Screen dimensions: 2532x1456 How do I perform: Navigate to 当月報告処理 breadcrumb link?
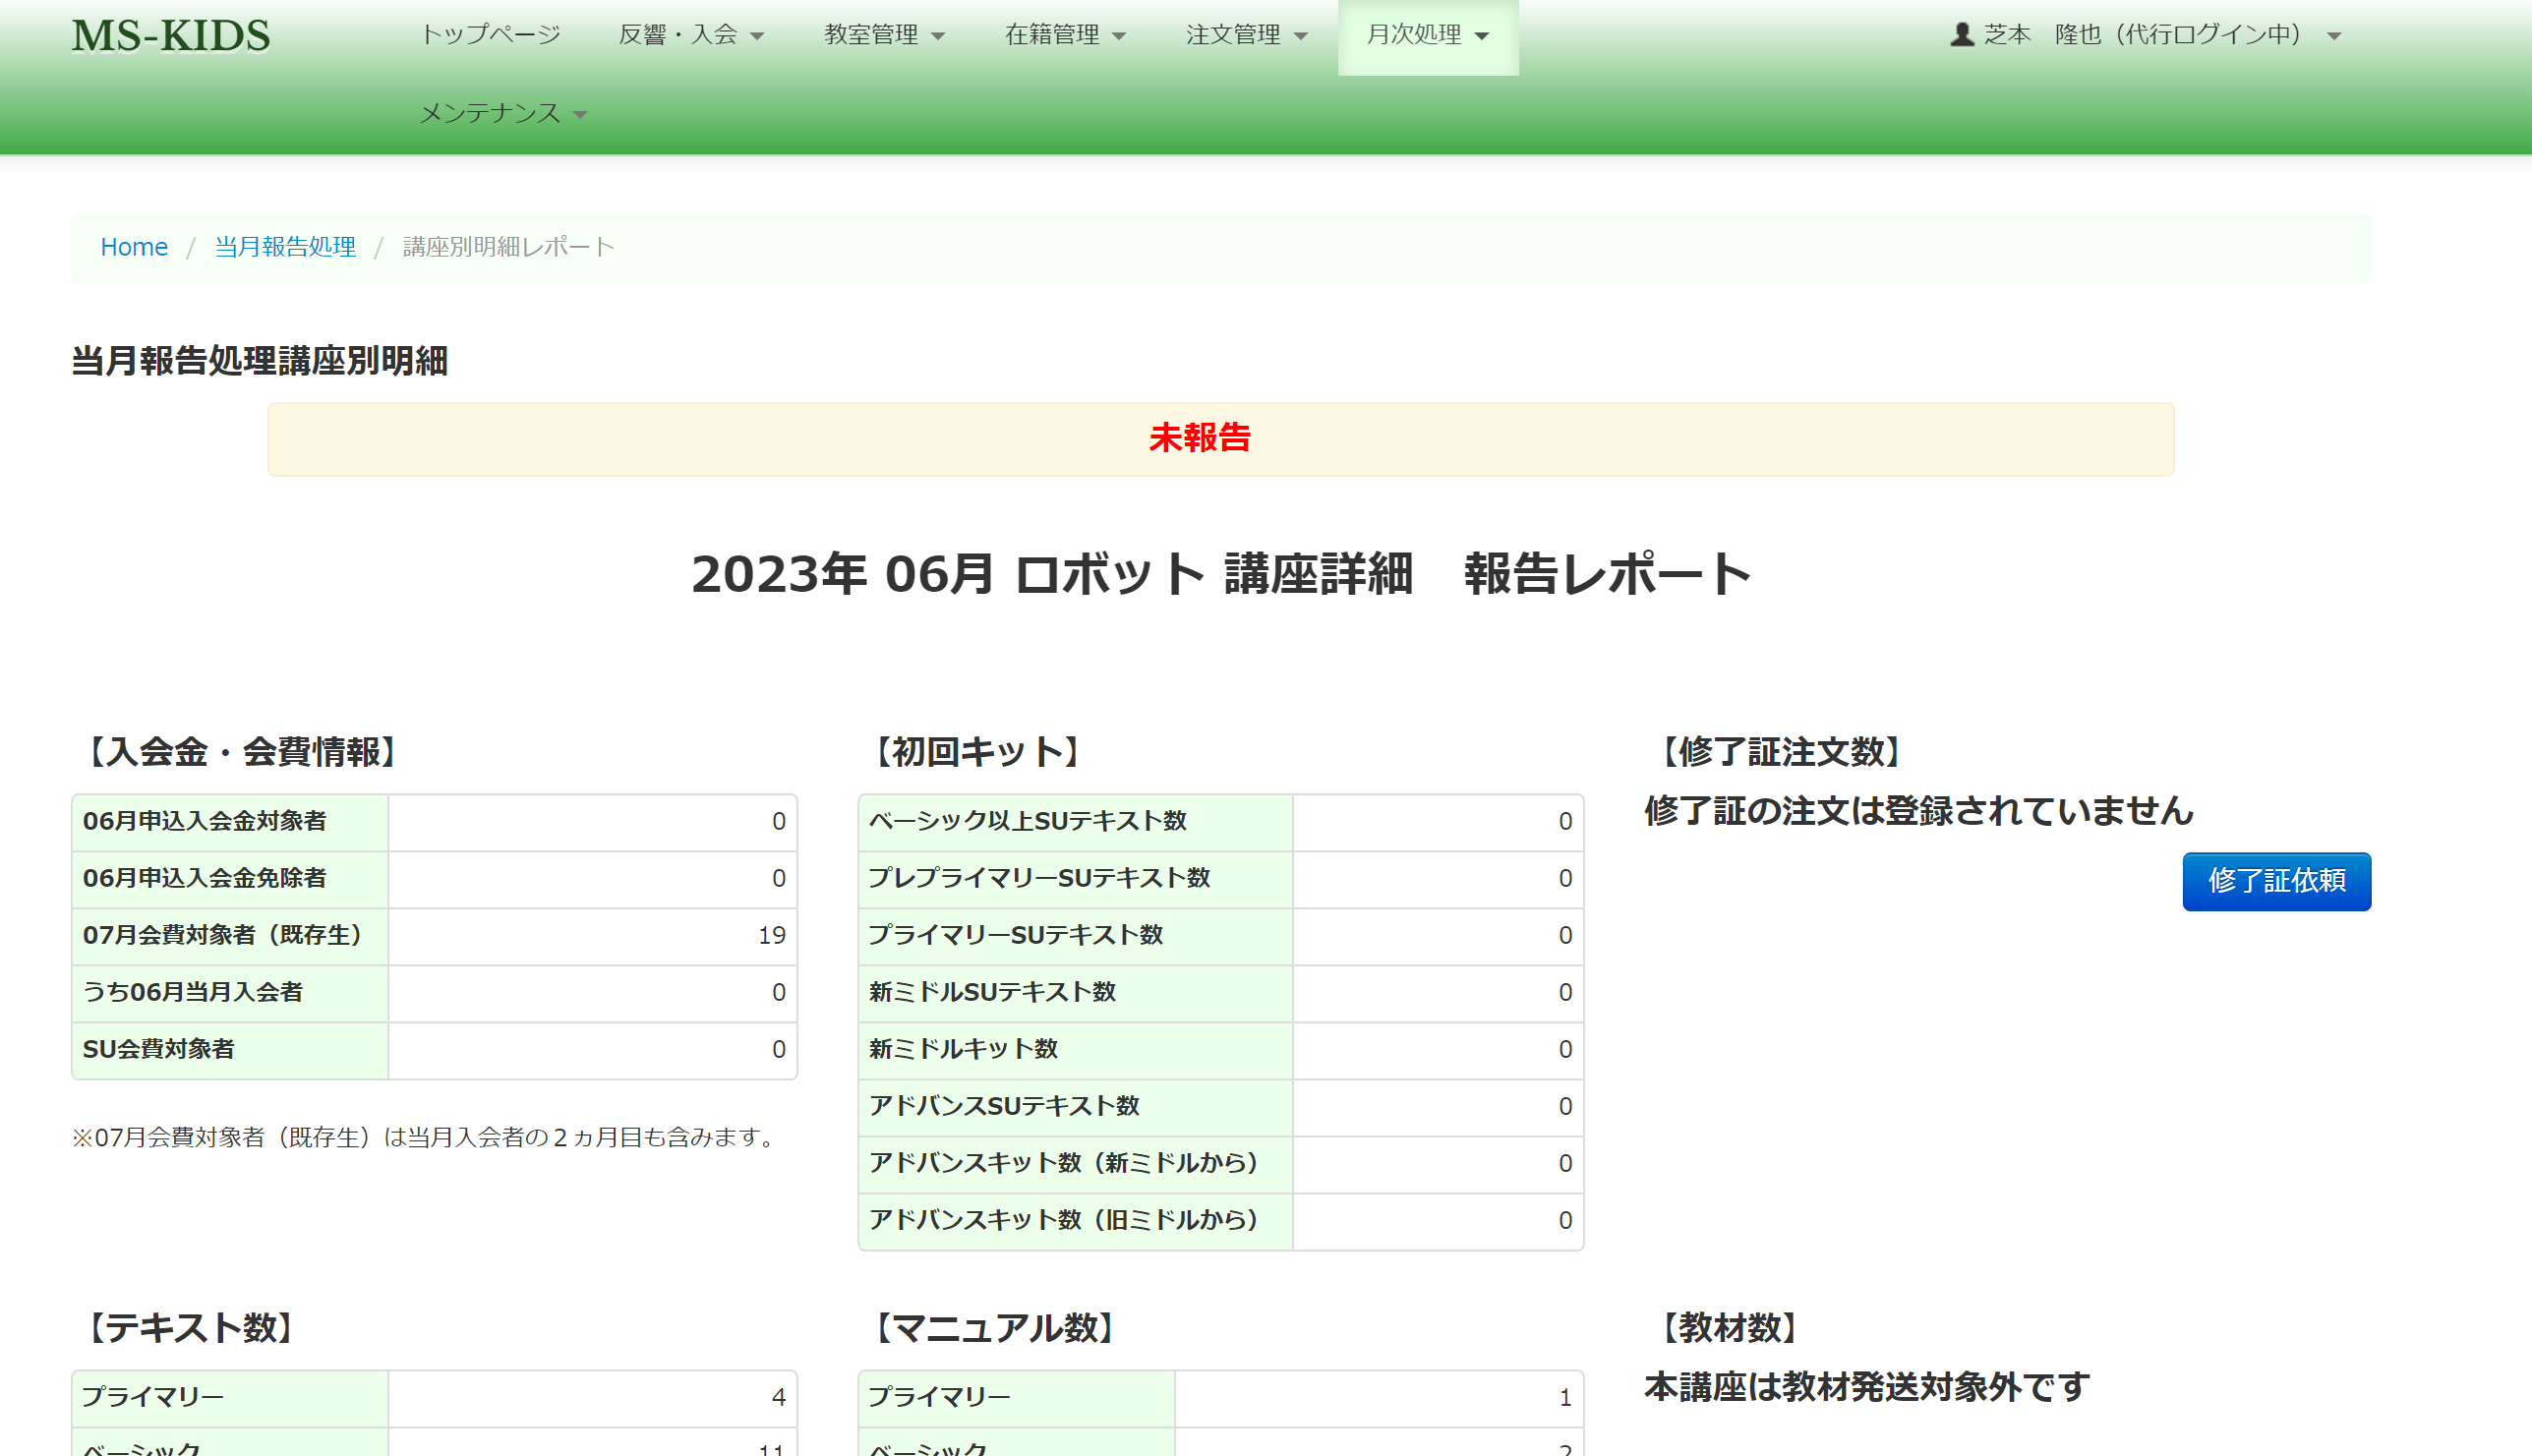(285, 247)
